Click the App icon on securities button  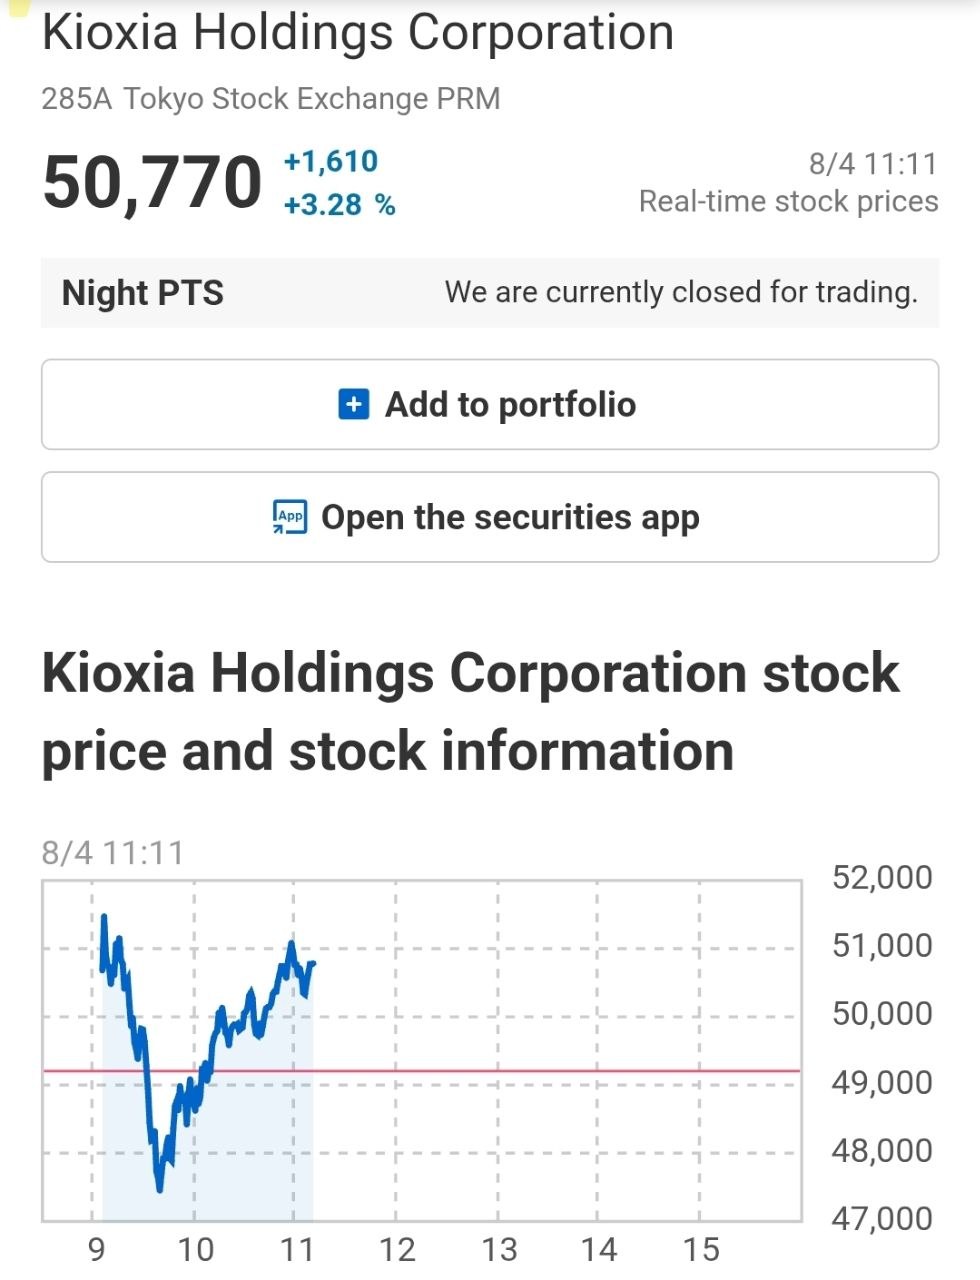pyautogui.click(x=290, y=517)
